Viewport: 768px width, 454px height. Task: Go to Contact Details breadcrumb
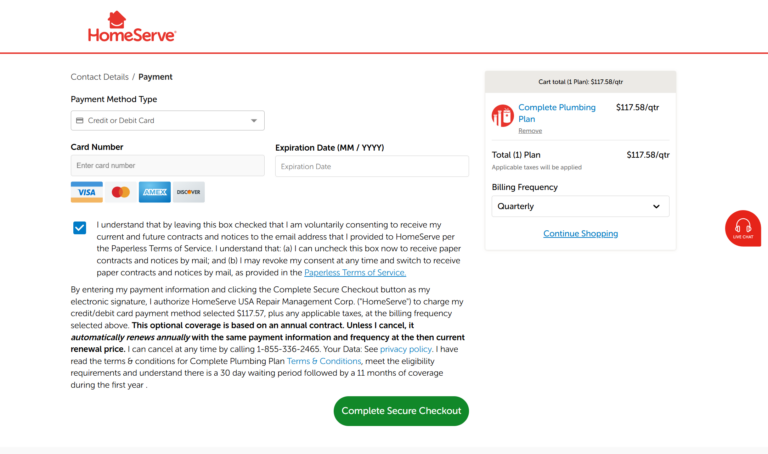pos(99,77)
